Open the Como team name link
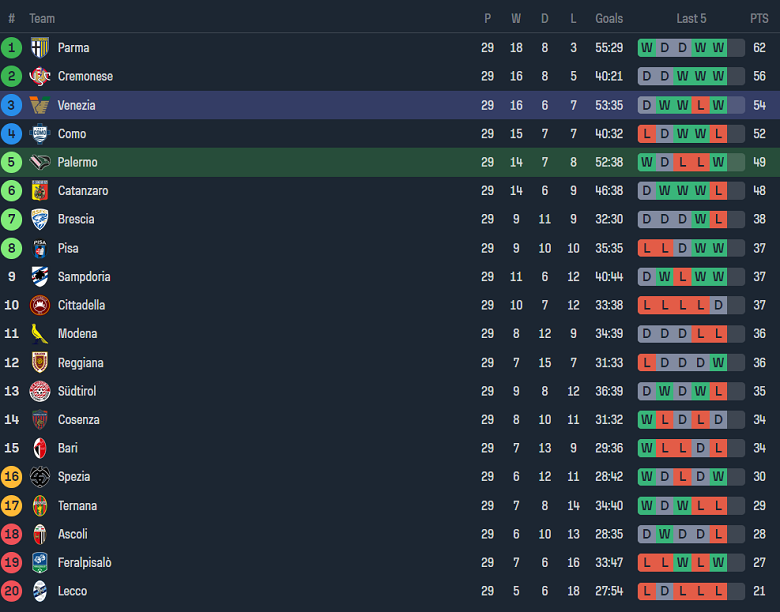This screenshot has height=612, width=780. pos(72,134)
